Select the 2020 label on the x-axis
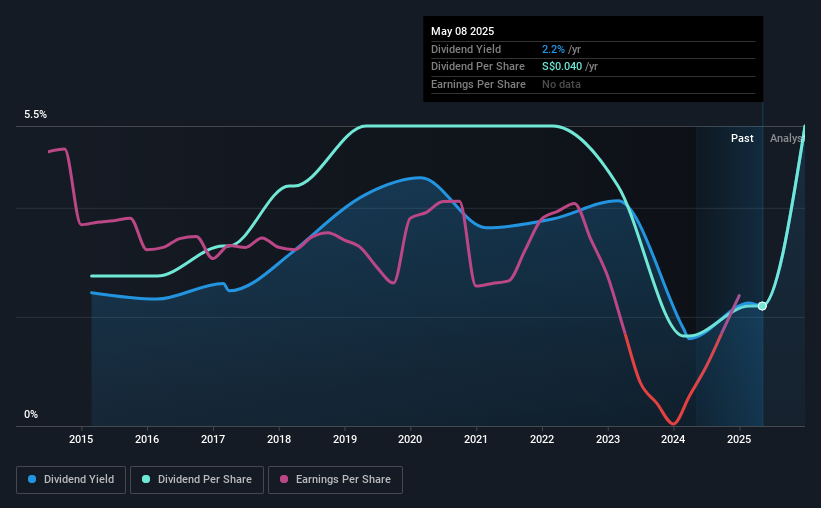The image size is (821, 508). pyautogui.click(x=410, y=439)
